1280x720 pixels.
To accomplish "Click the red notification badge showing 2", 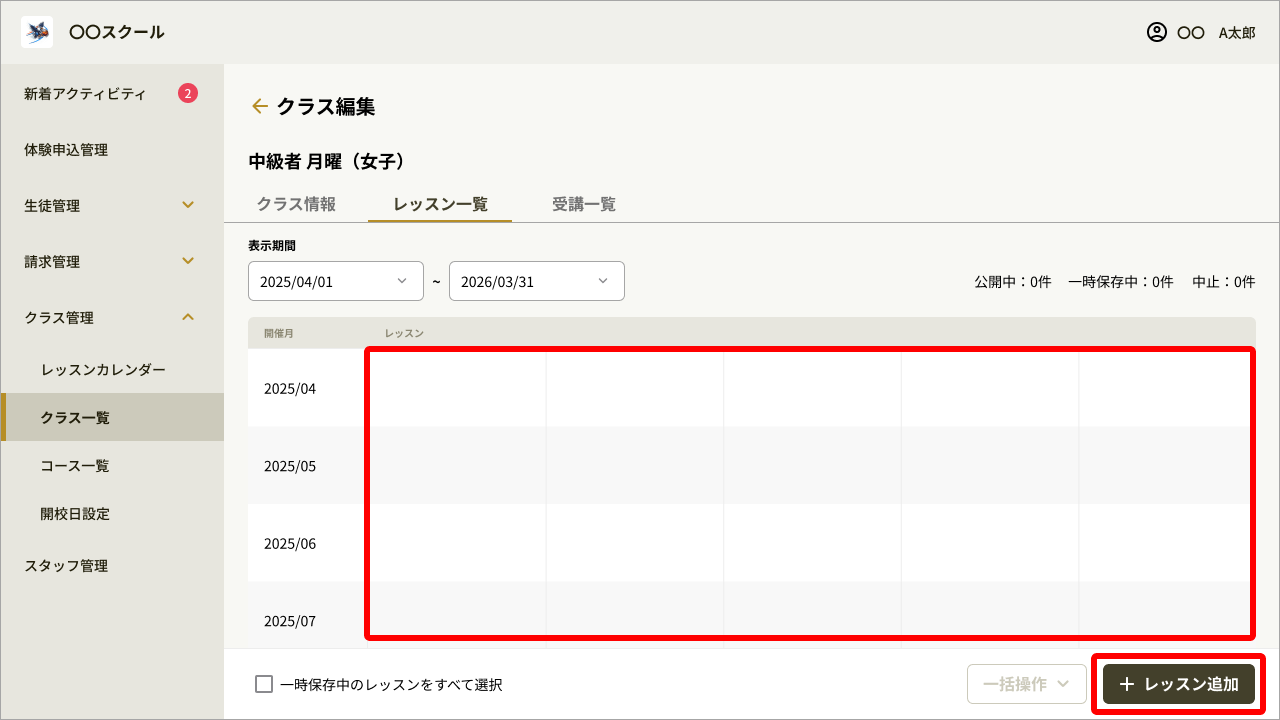I will (x=188, y=94).
